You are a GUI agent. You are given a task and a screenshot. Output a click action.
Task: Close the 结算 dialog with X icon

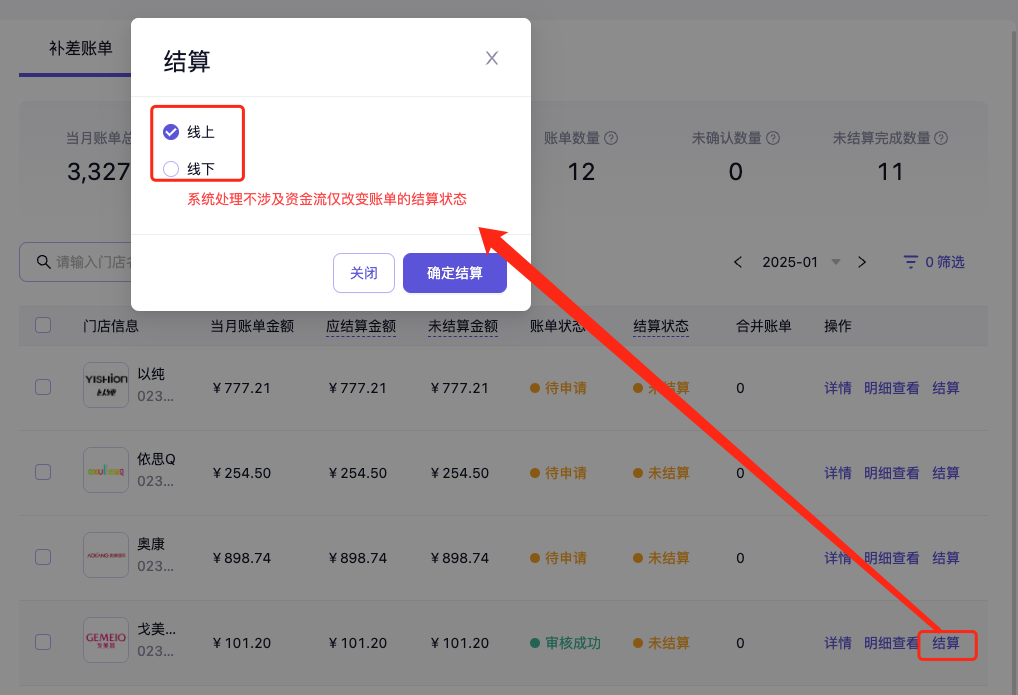491,58
